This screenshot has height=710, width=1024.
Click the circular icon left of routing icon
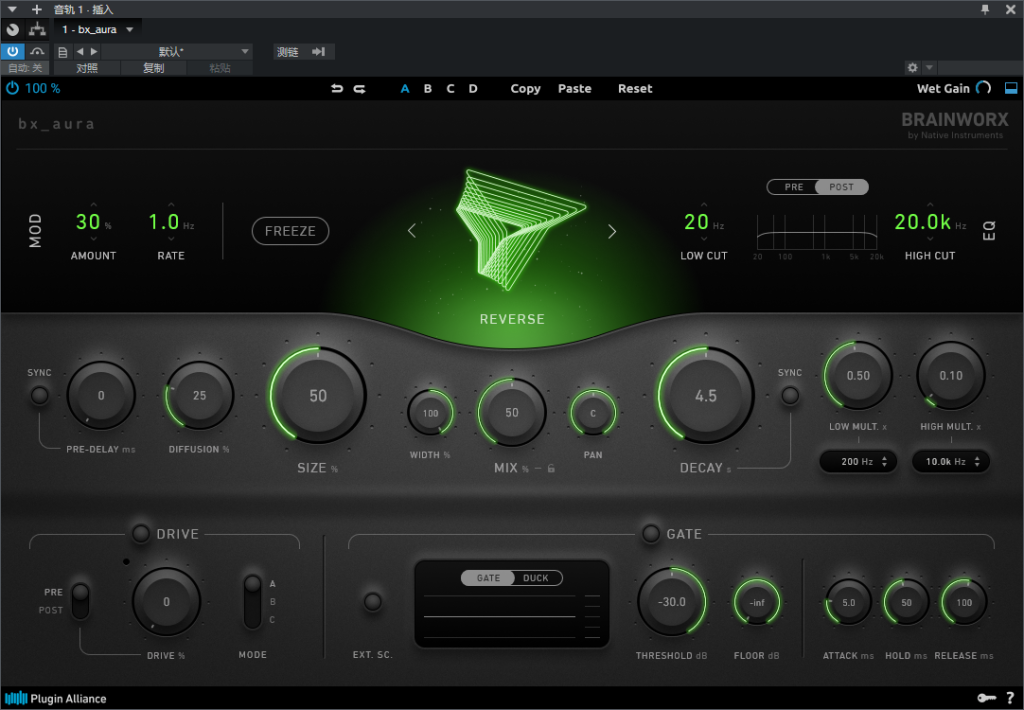point(12,29)
